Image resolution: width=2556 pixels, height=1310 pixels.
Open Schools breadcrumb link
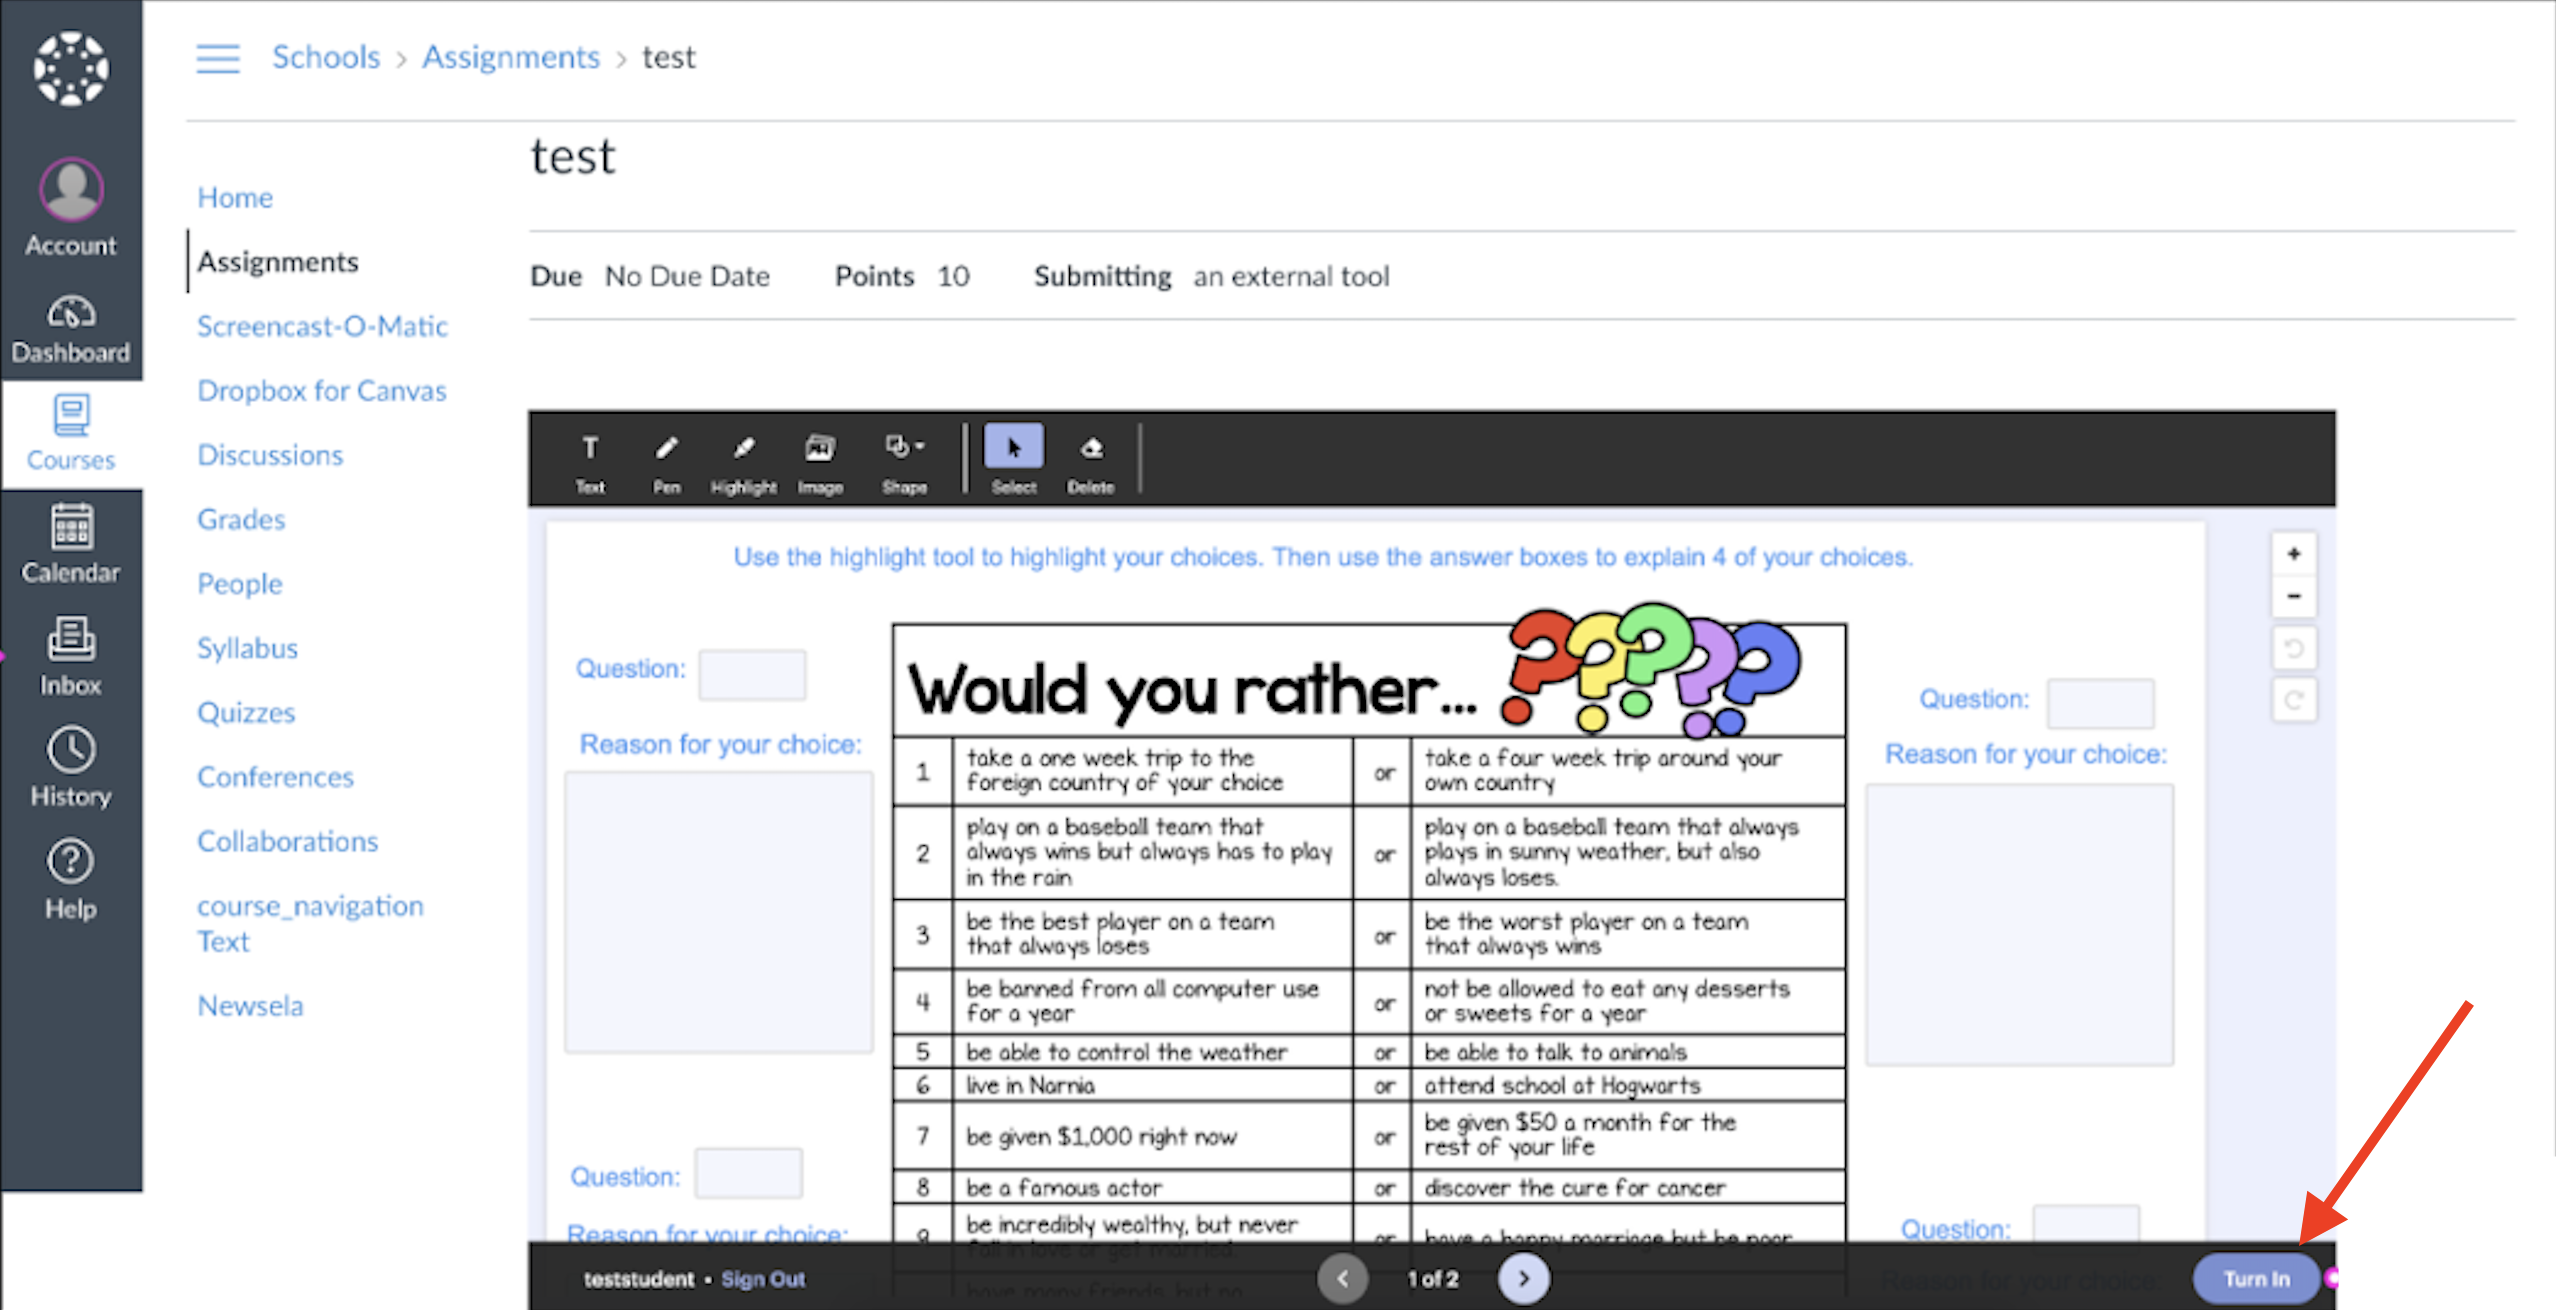(x=326, y=57)
